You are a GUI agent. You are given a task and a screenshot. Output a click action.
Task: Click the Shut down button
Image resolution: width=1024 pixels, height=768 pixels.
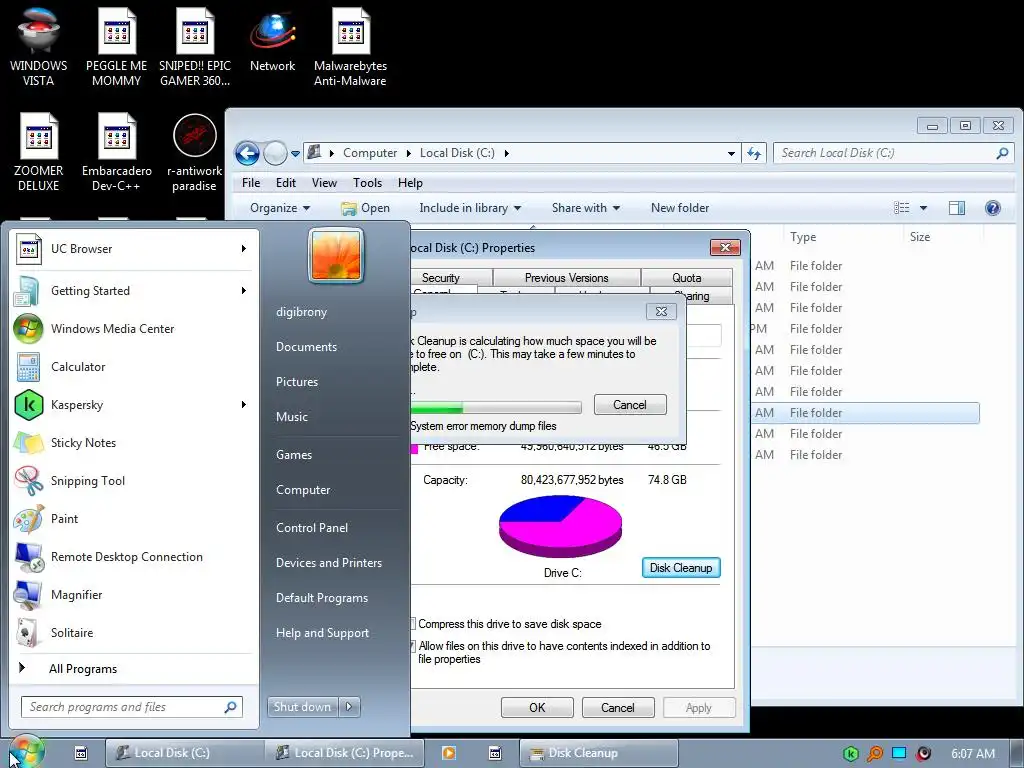(303, 707)
